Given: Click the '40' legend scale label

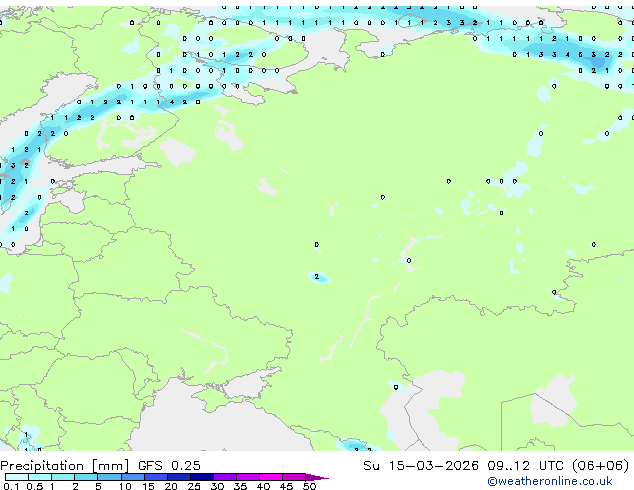Looking at the screenshot, I should [x=263, y=486].
